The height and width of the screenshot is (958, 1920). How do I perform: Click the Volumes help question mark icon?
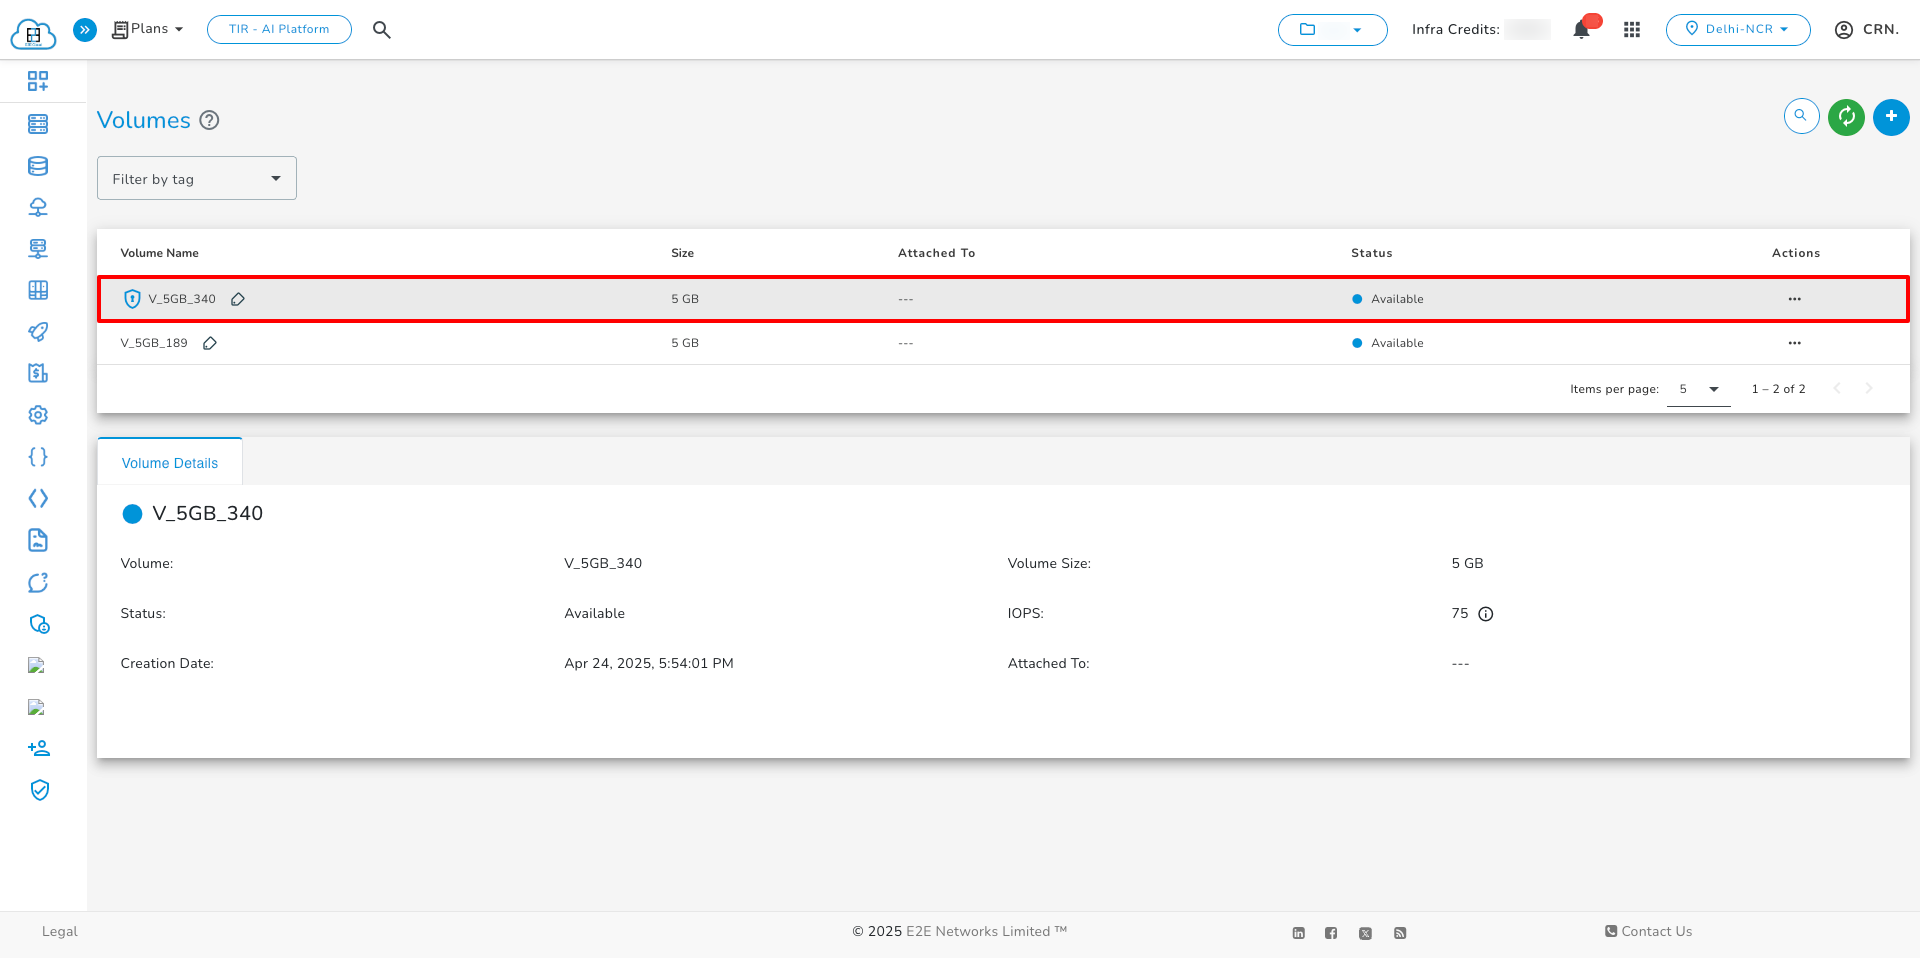209,120
